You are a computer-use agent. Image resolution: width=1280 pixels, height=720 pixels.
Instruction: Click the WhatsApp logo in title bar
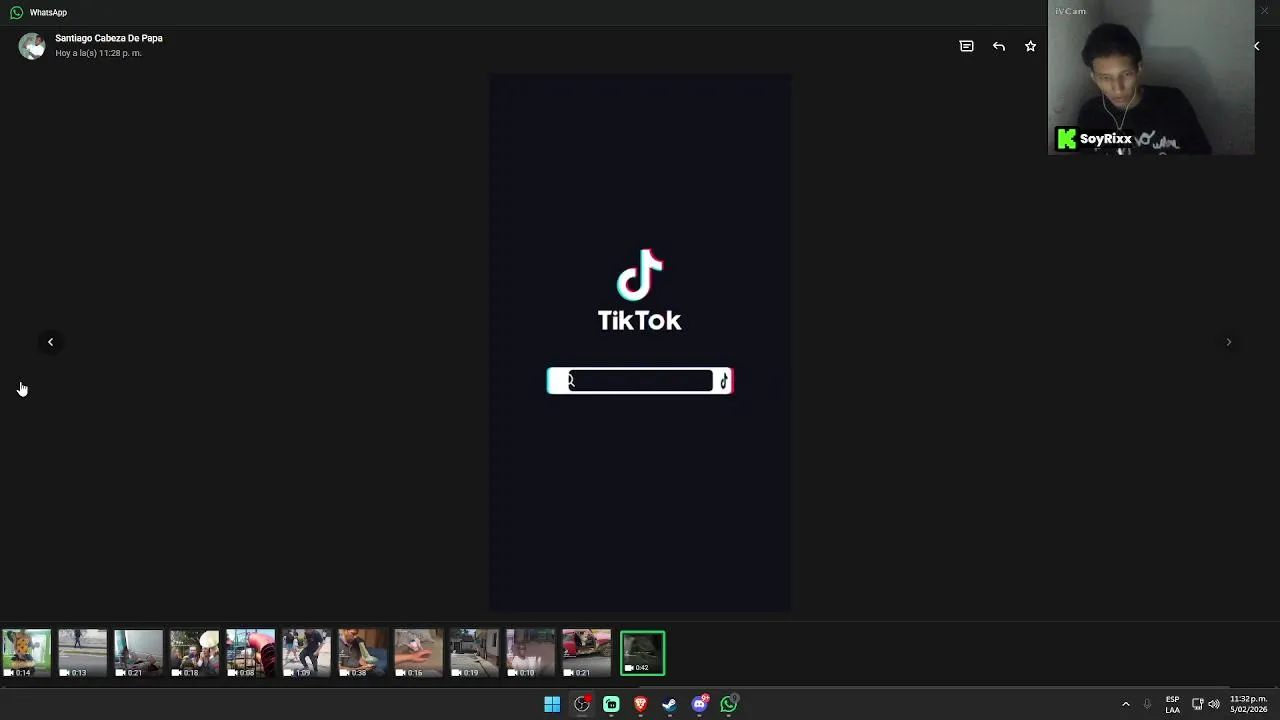[16, 12]
